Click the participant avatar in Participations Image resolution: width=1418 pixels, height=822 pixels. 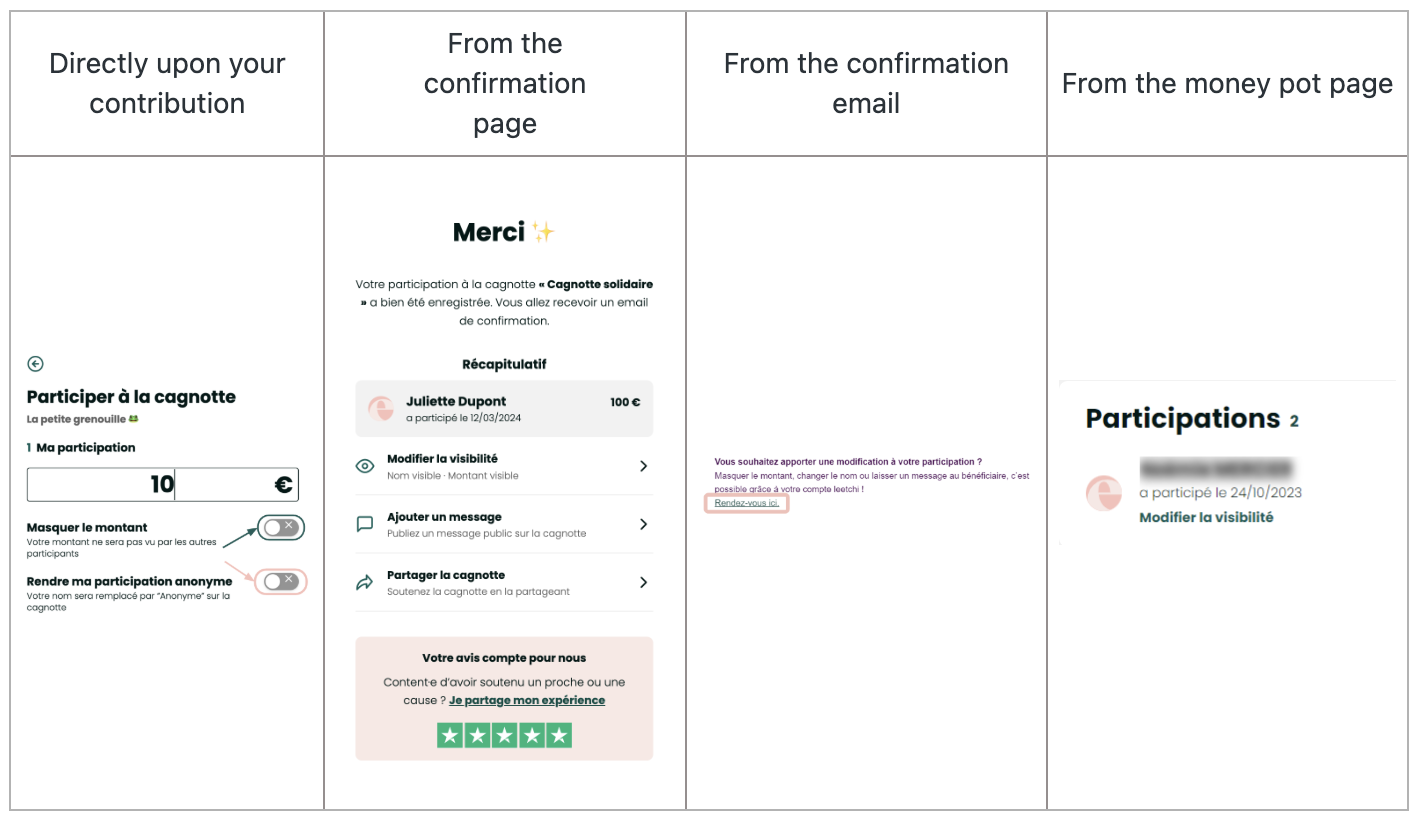coord(1105,493)
